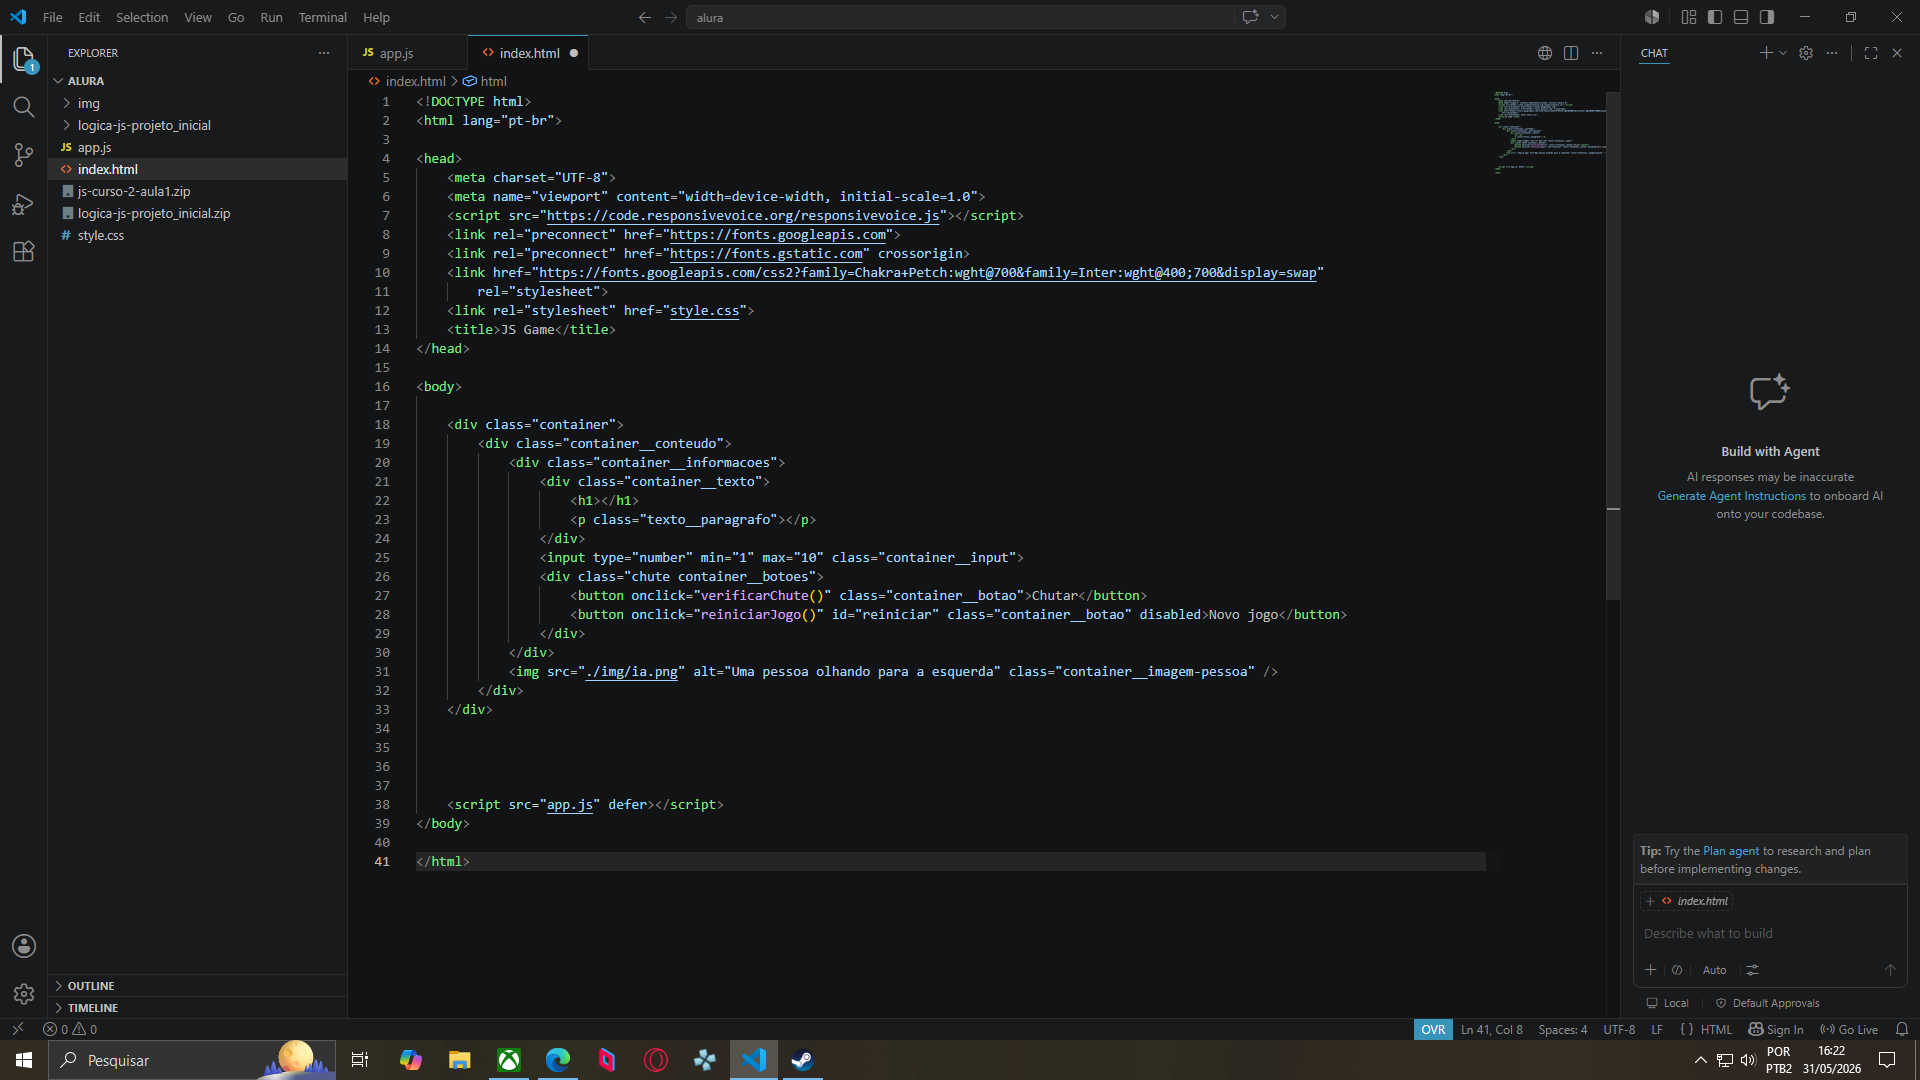Click the chat tools configuration icon
This screenshot has width=1920, height=1080.
coord(1753,970)
